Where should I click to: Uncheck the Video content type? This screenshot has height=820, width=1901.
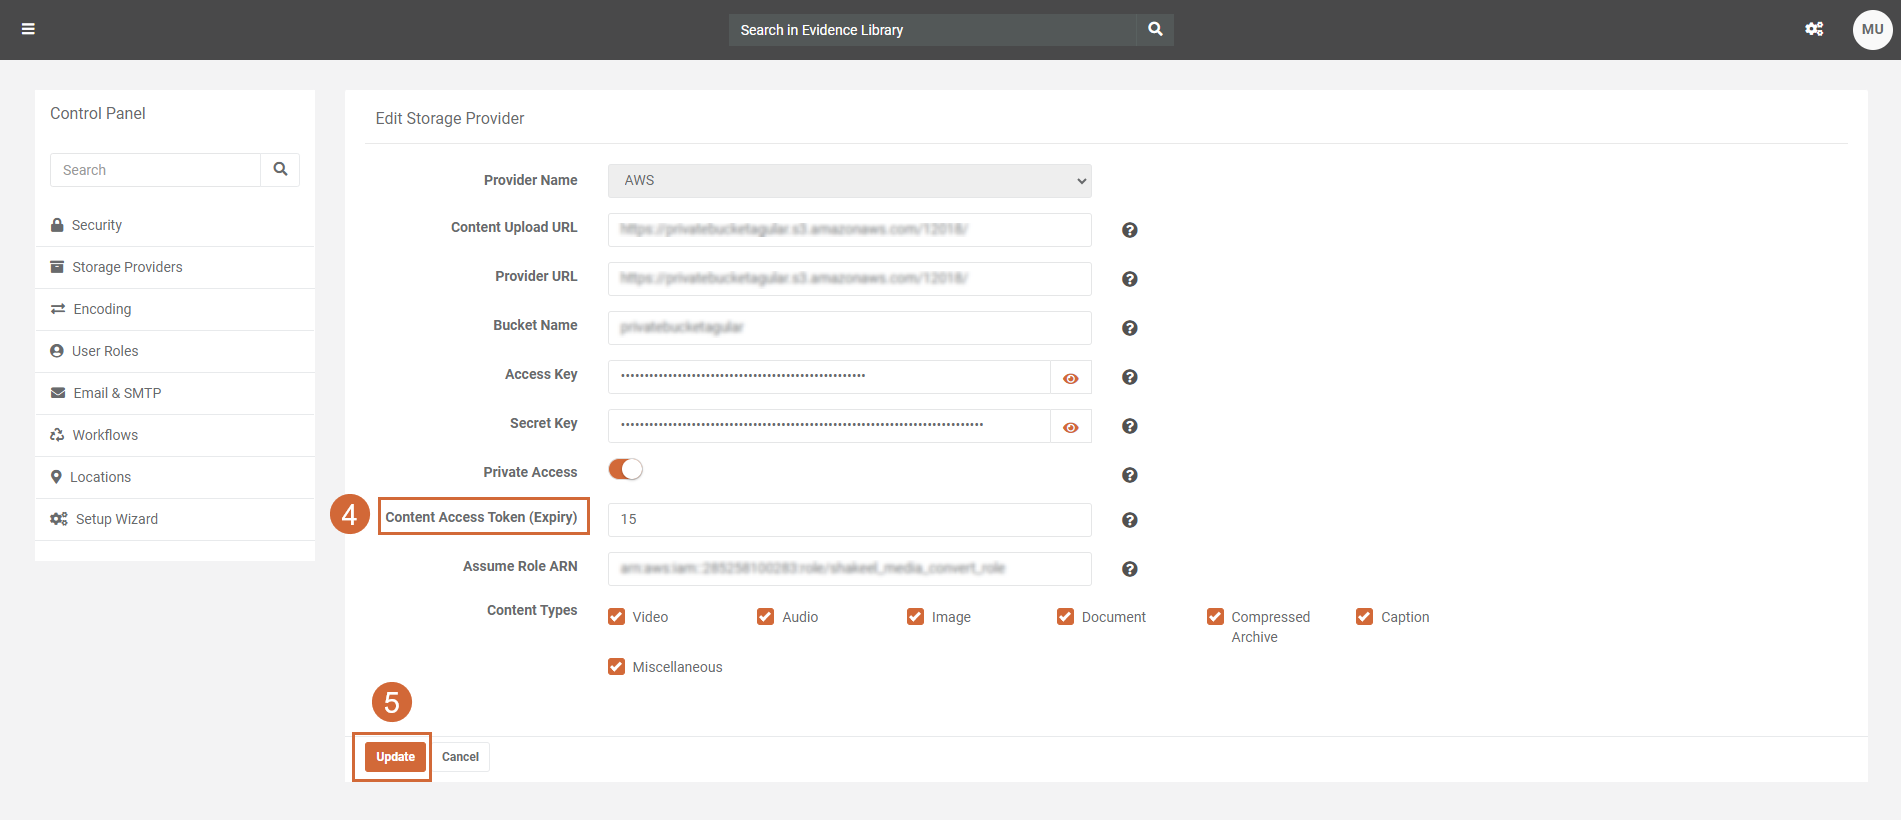point(616,617)
